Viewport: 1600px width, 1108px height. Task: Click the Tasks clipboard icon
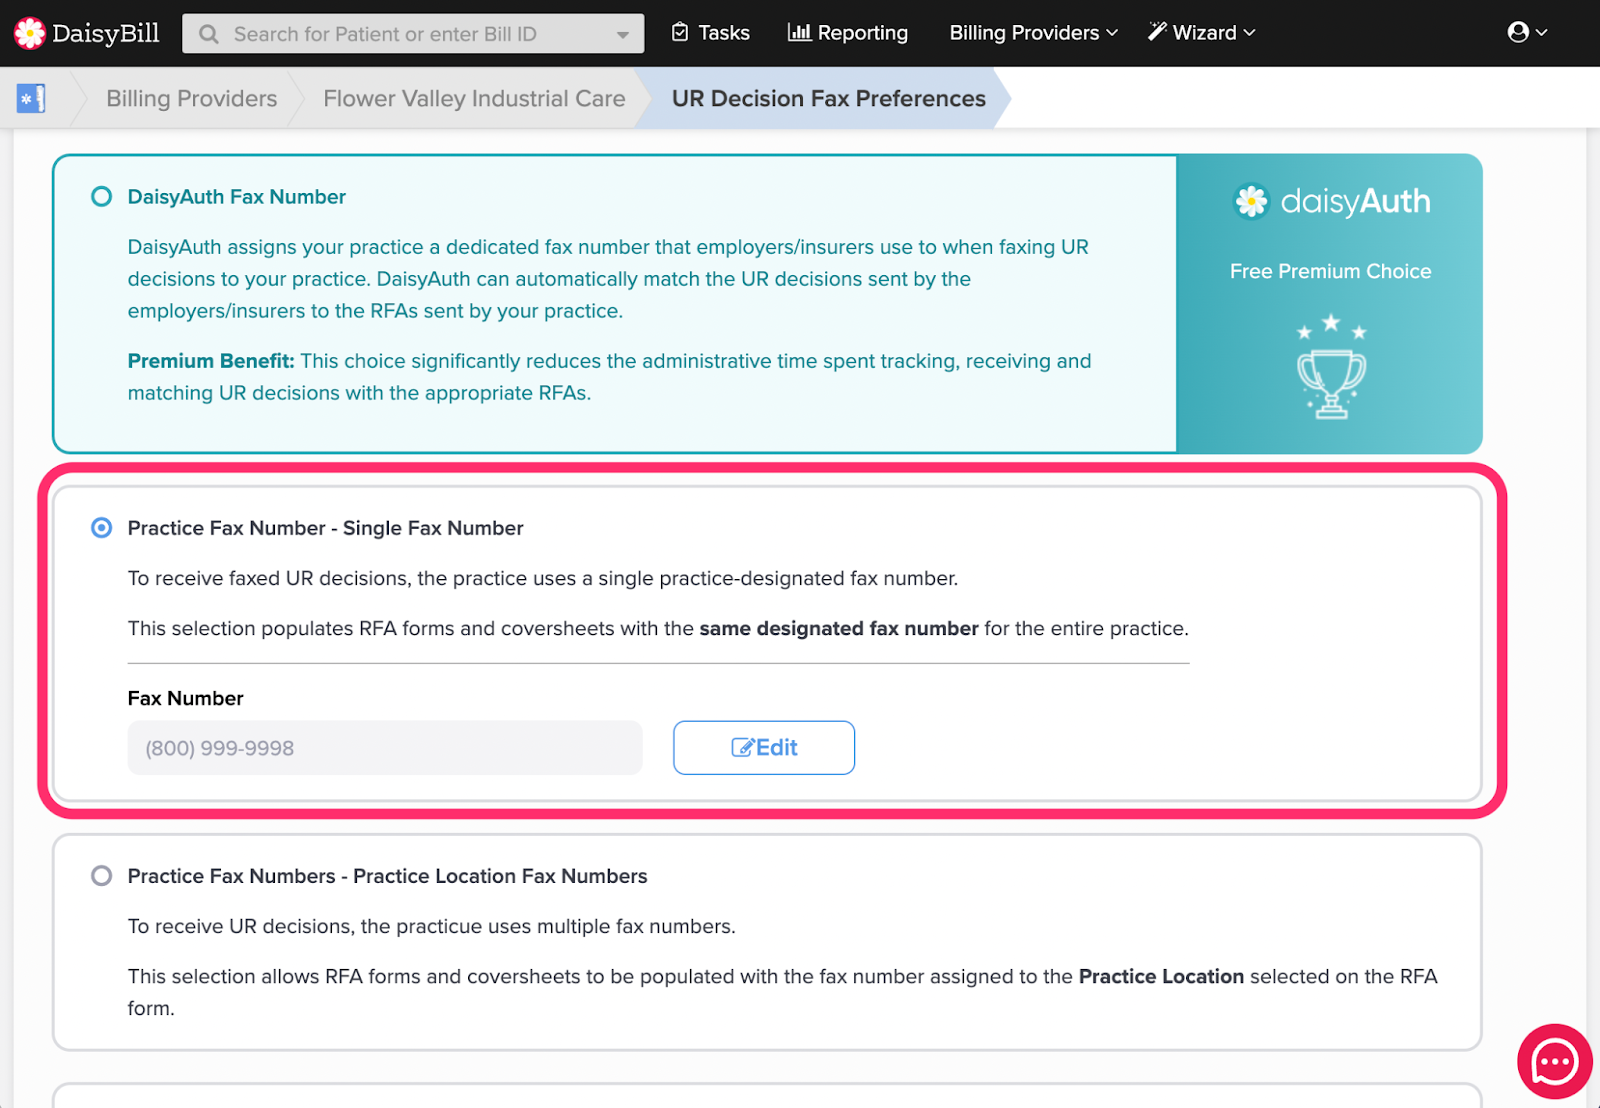[680, 33]
